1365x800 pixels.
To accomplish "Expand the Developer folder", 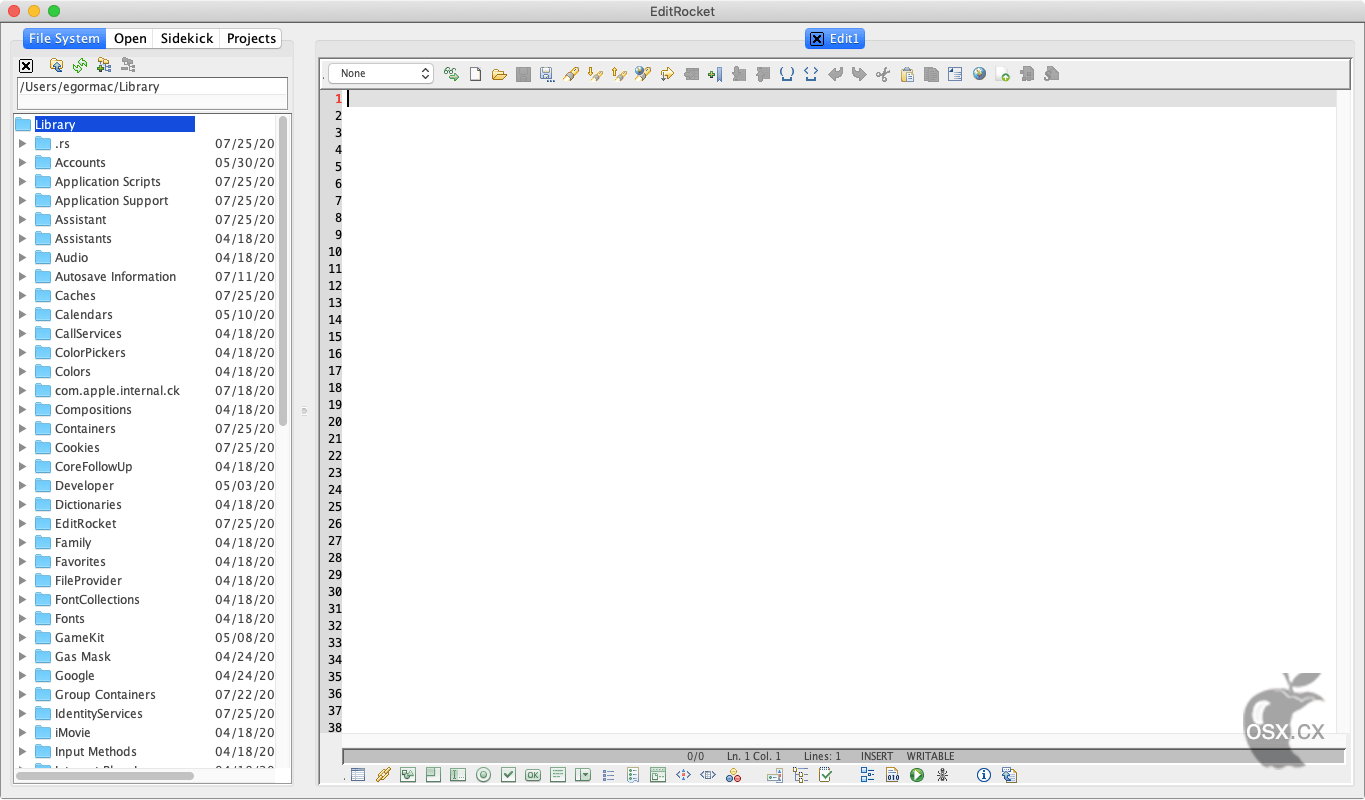I will [23, 485].
